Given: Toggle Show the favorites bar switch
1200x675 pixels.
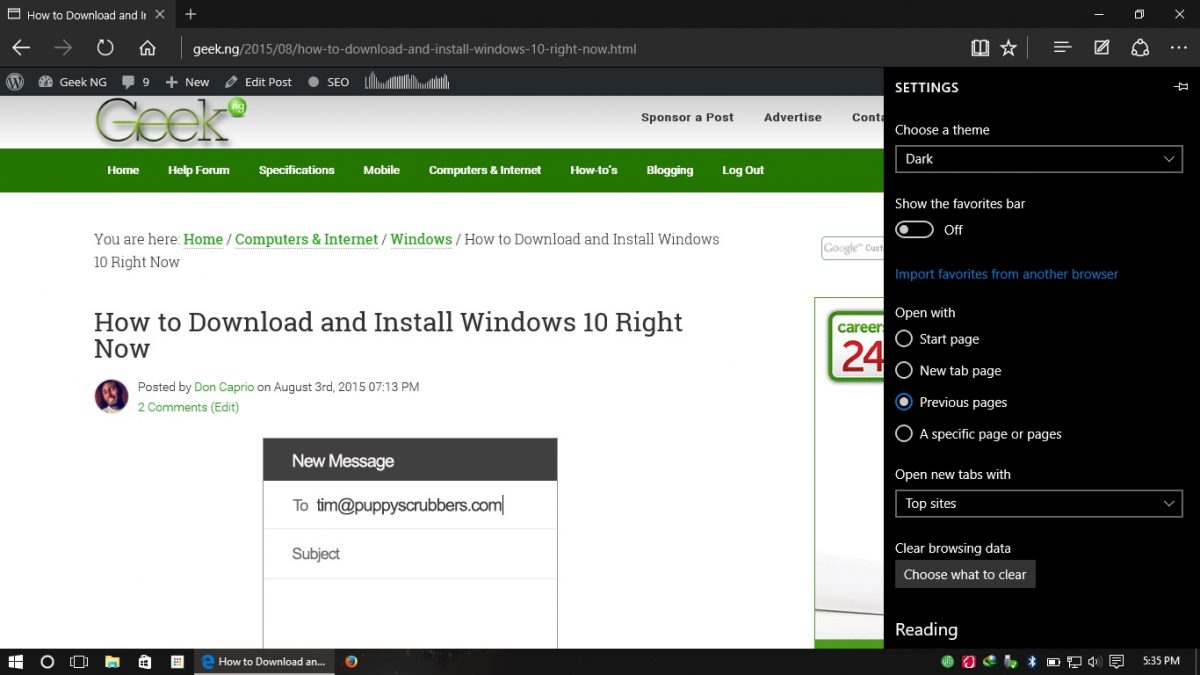Looking at the screenshot, I should (914, 230).
